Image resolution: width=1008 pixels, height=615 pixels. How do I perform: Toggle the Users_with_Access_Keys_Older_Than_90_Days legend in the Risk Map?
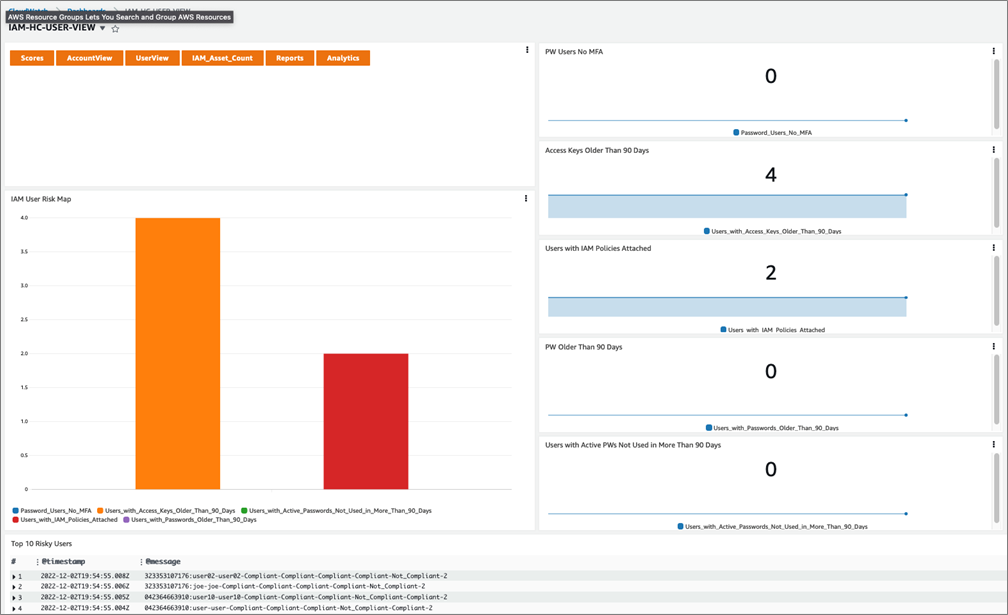(166, 511)
